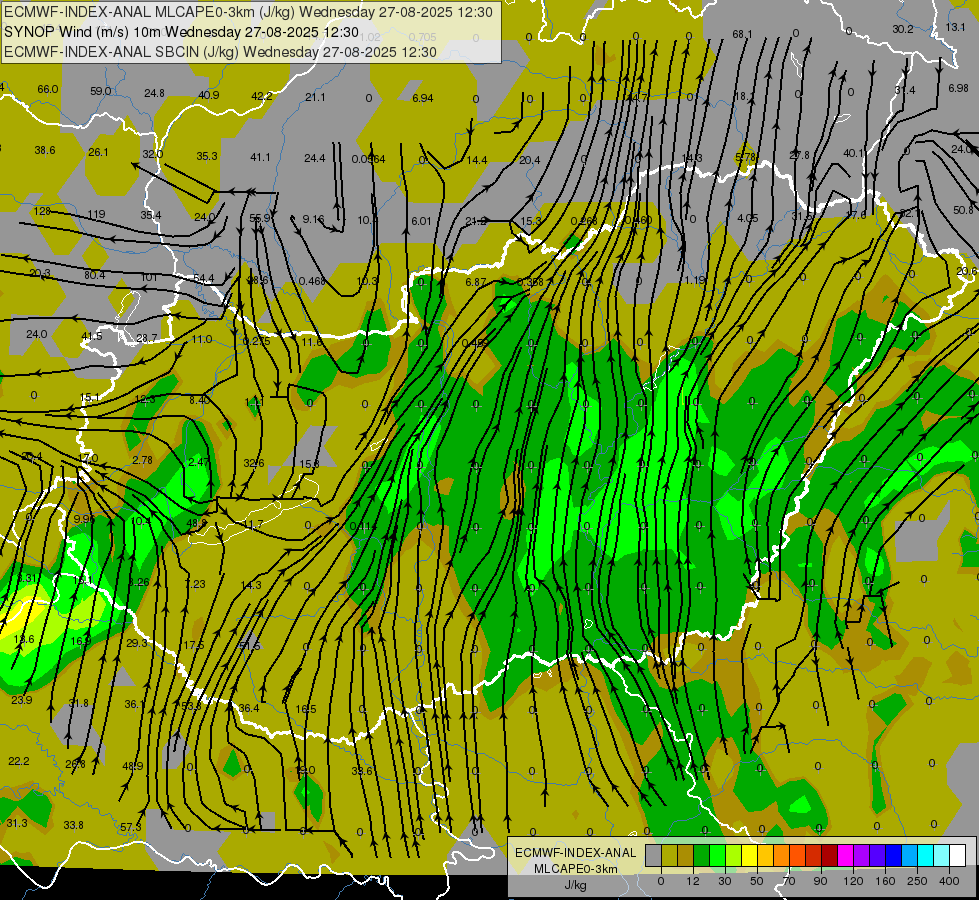This screenshot has width=979, height=900.
Task: Click the map value '33.8'
Action: point(74,825)
